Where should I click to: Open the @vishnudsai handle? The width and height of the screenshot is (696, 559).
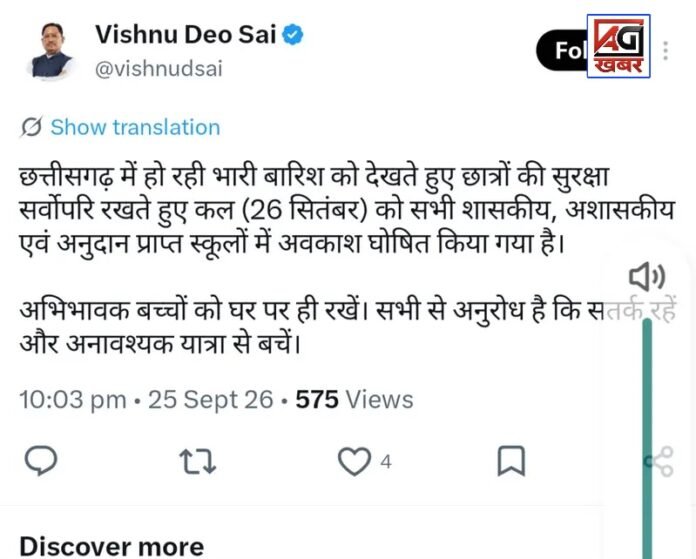[x=158, y=69]
